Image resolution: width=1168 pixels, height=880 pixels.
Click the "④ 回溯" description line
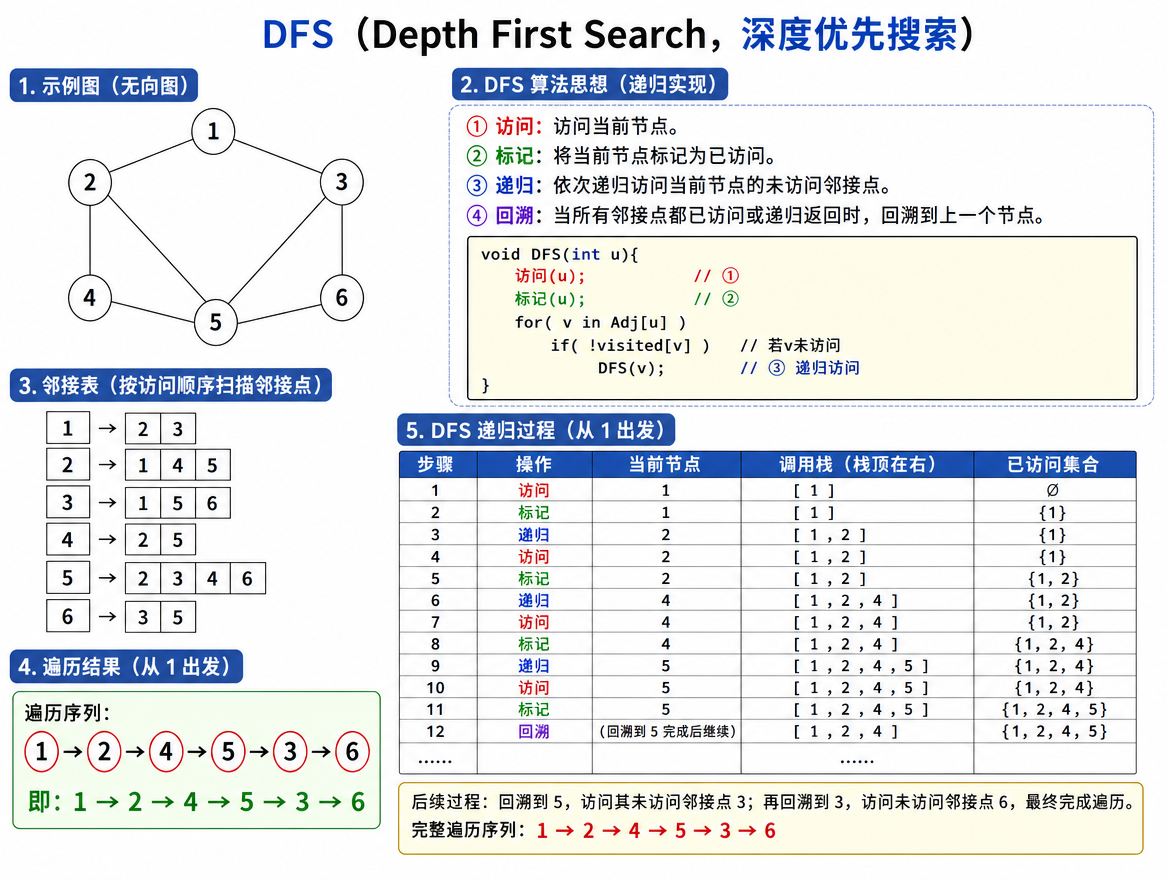pyautogui.click(x=757, y=215)
